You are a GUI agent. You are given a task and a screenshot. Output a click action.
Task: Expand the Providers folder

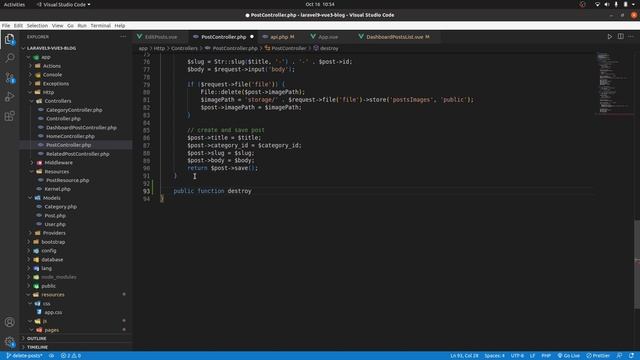coord(54,233)
